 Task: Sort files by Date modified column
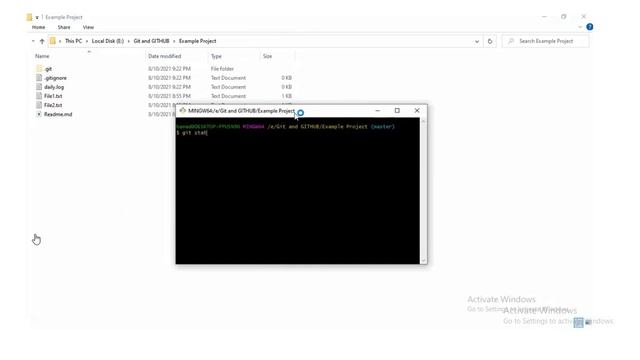164,56
